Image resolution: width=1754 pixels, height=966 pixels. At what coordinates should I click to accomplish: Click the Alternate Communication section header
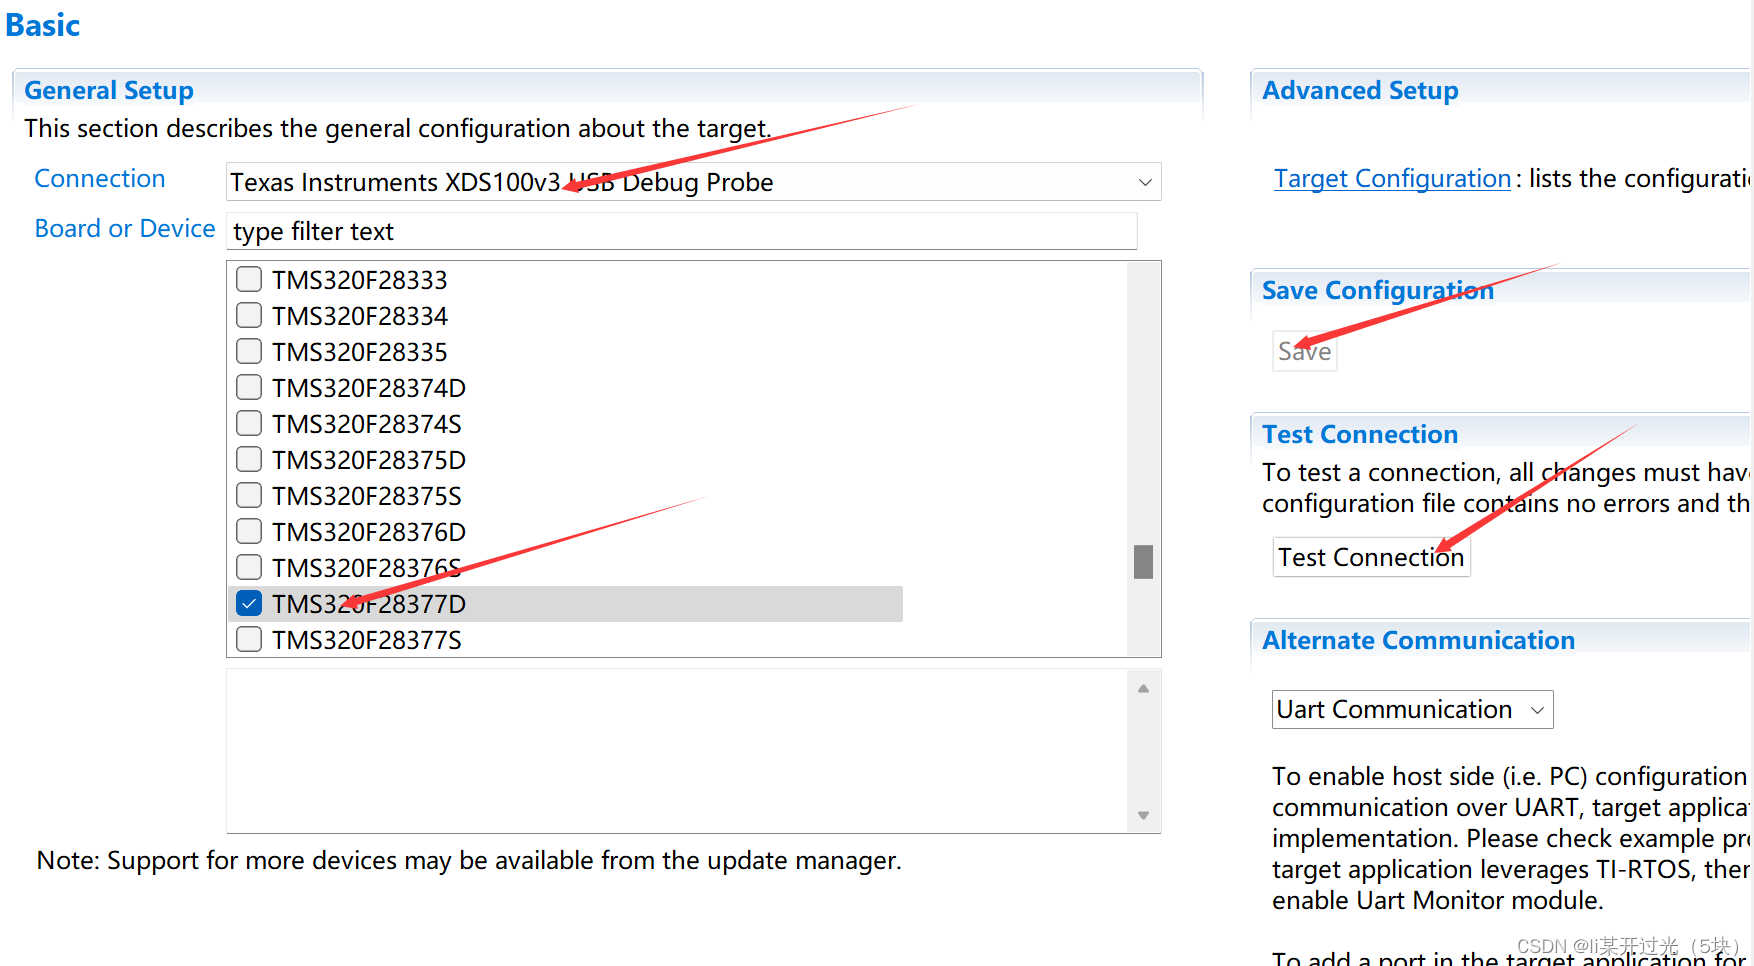(1418, 640)
